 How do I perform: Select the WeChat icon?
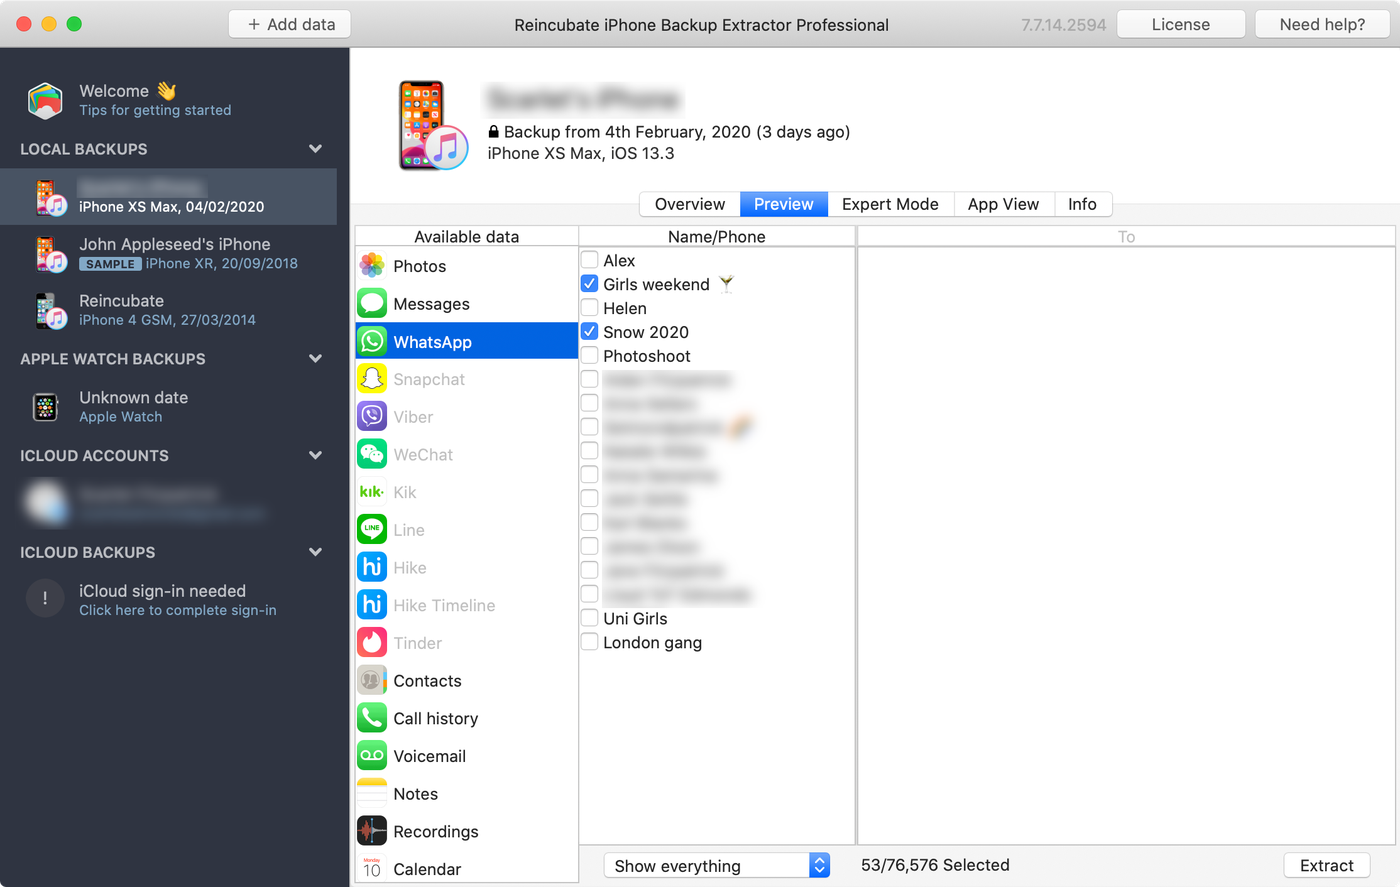pyautogui.click(x=371, y=454)
